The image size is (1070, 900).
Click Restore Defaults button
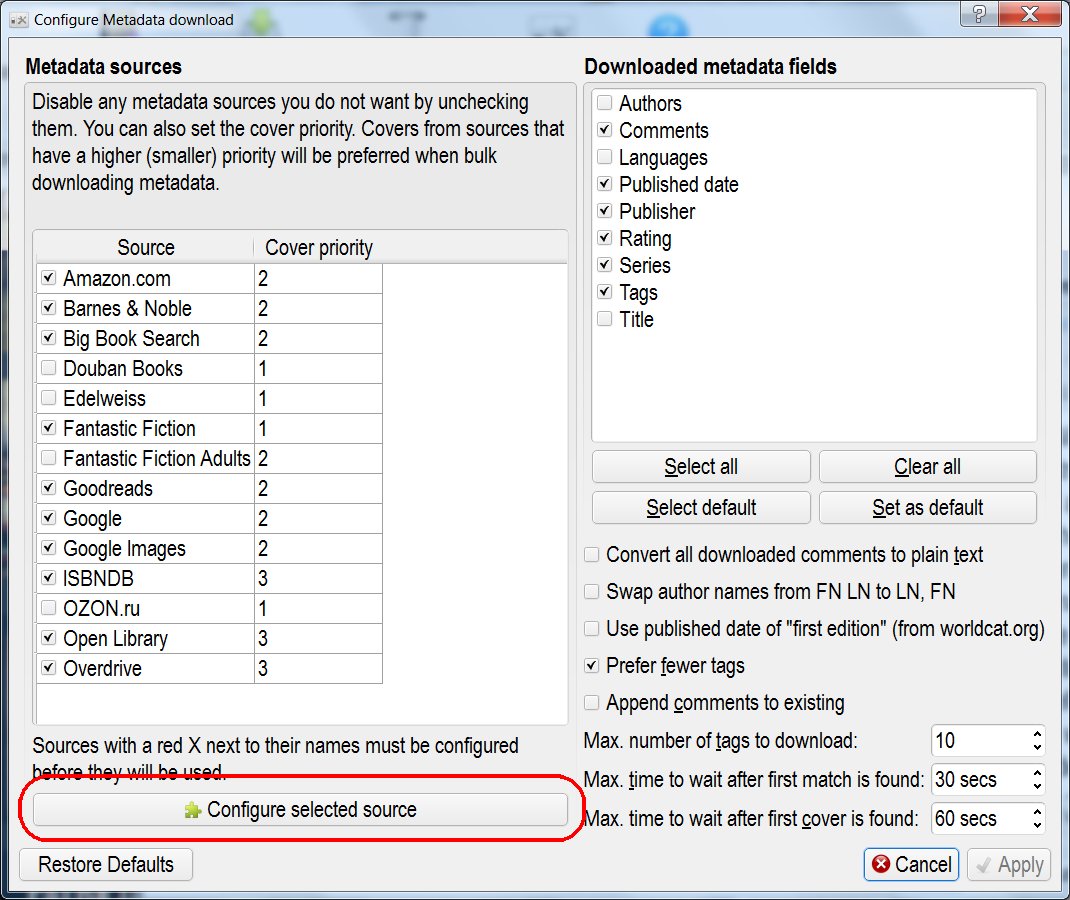point(106,865)
